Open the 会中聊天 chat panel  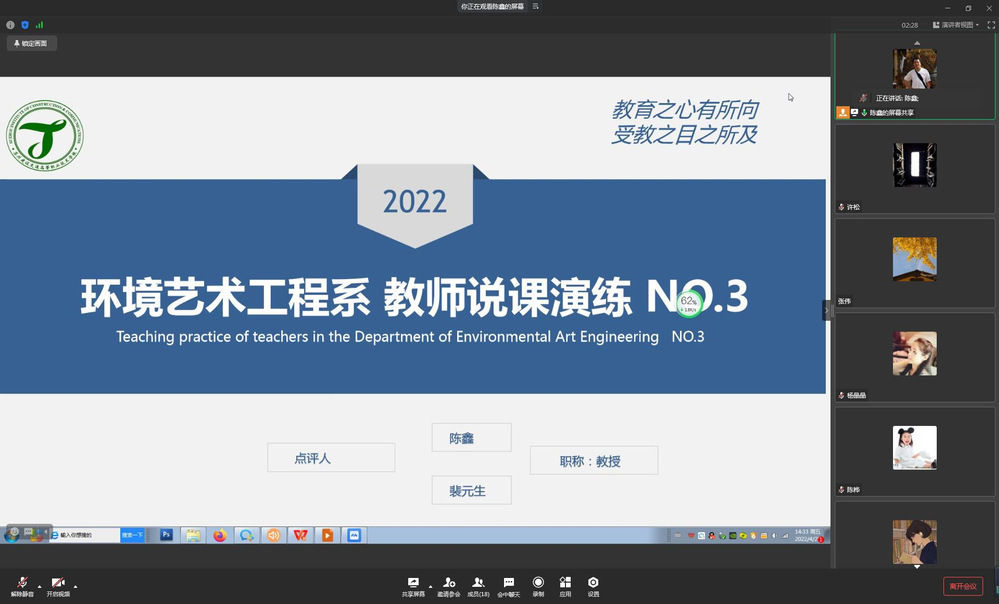click(x=509, y=586)
